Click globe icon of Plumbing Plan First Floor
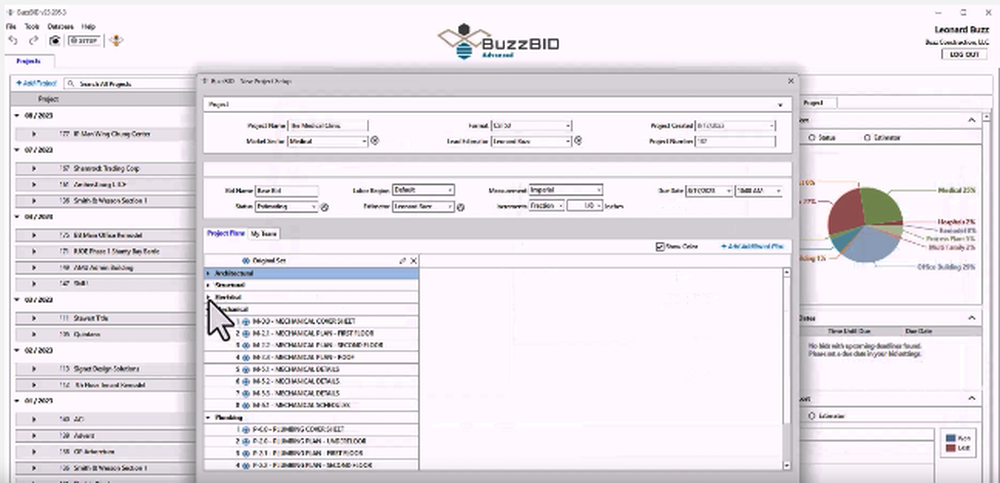 [246, 453]
